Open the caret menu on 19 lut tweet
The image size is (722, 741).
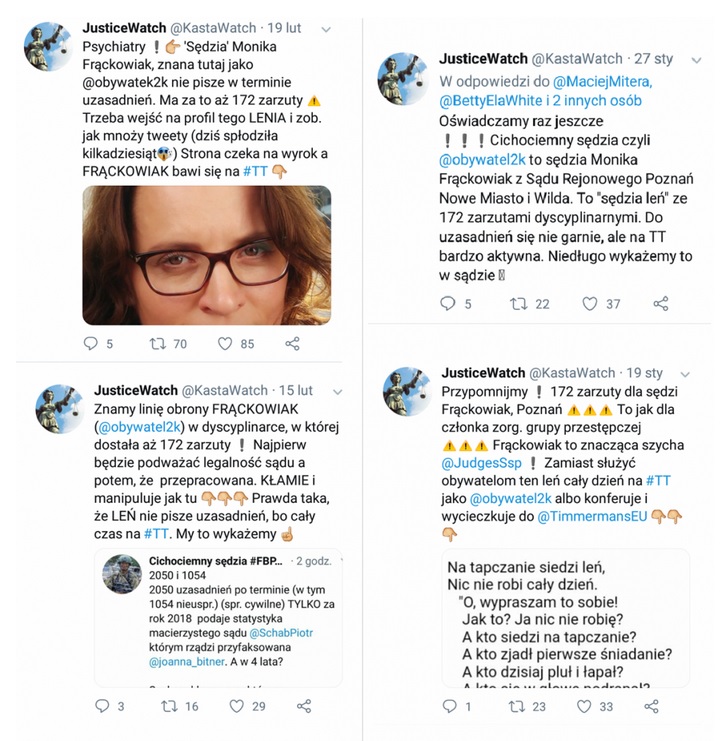[x=326, y=29]
